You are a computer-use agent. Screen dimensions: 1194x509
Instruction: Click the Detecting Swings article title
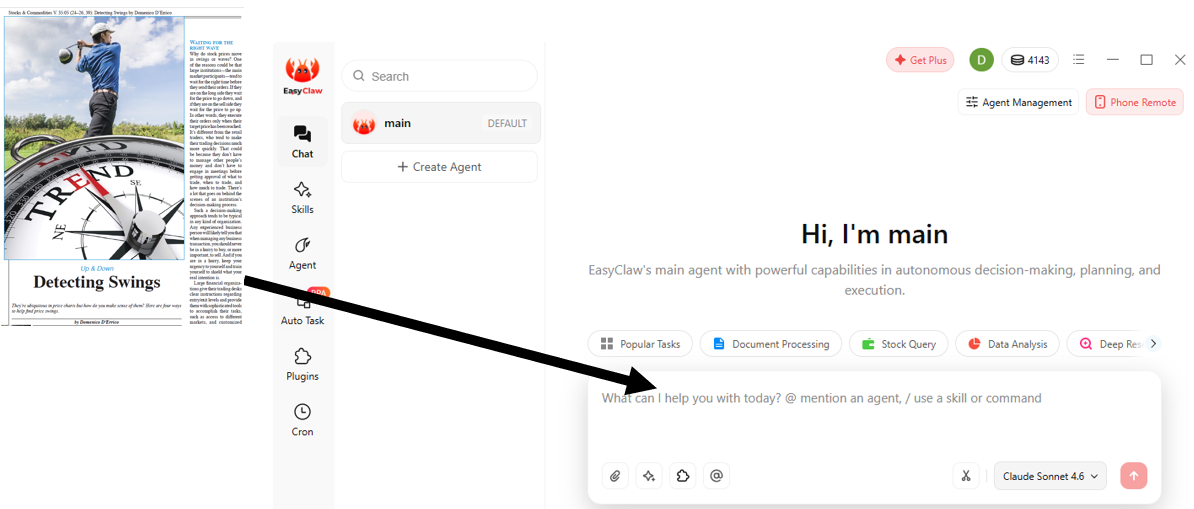point(97,283)
